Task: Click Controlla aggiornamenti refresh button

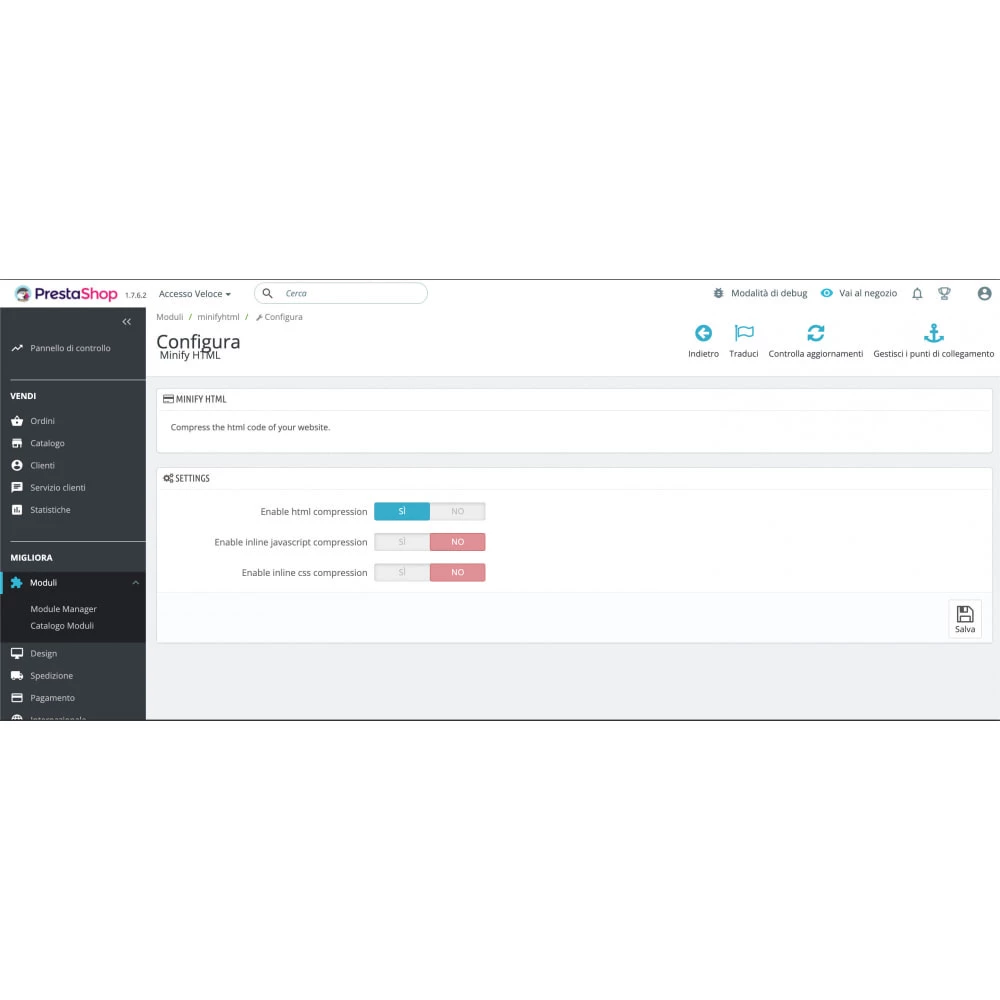Action: pyautogui.click(x=816, y=341)
